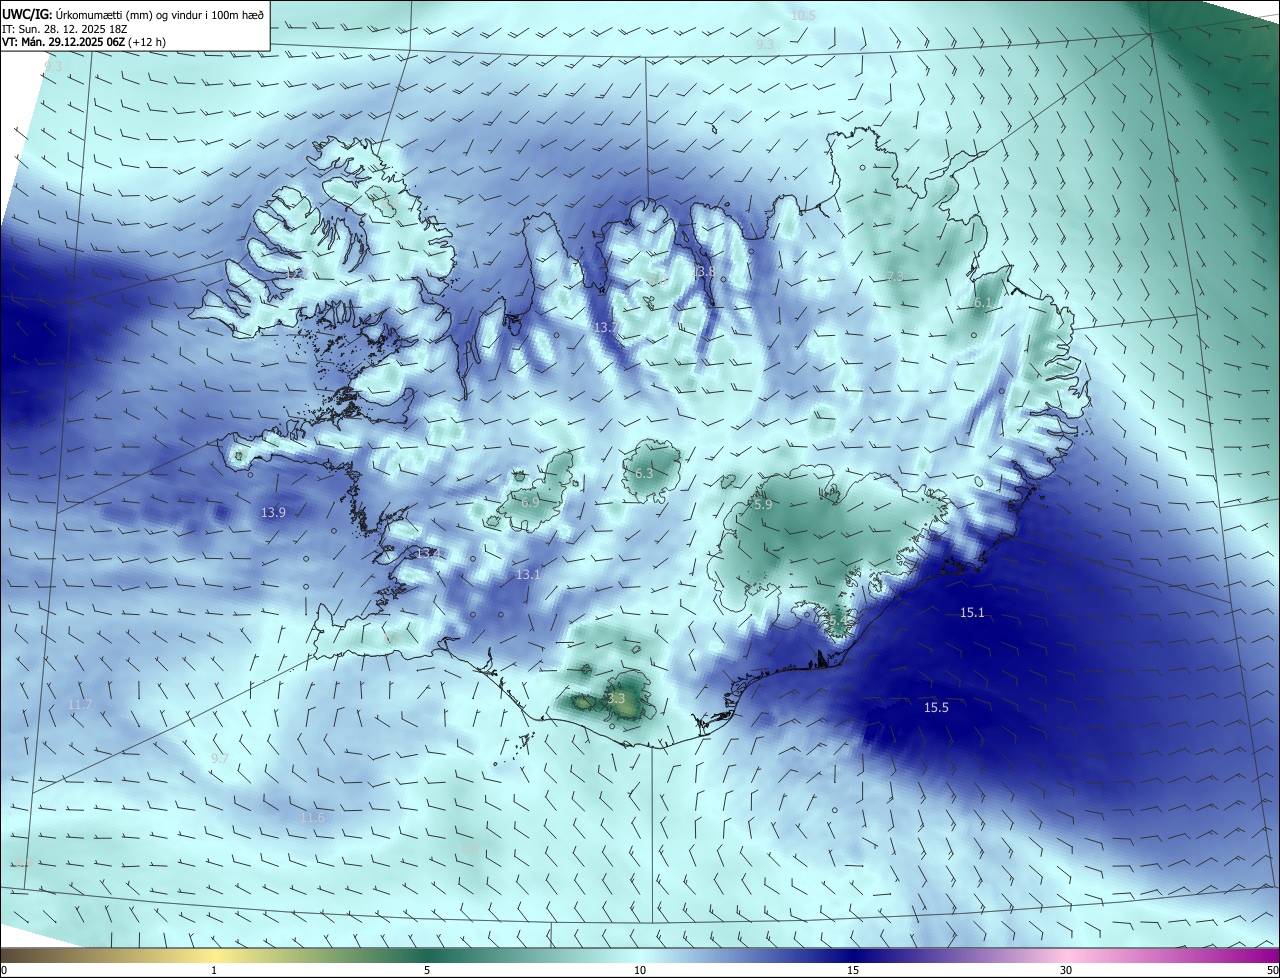Click the 11.6 value label on the map
This screenshot has width=1280, height=978.
click(x=312, y=818)
